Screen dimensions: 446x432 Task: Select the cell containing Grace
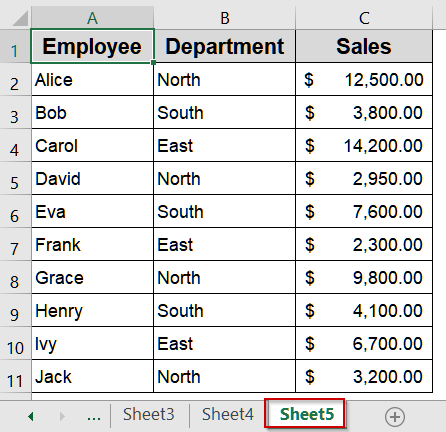click(x=92, y=277)
